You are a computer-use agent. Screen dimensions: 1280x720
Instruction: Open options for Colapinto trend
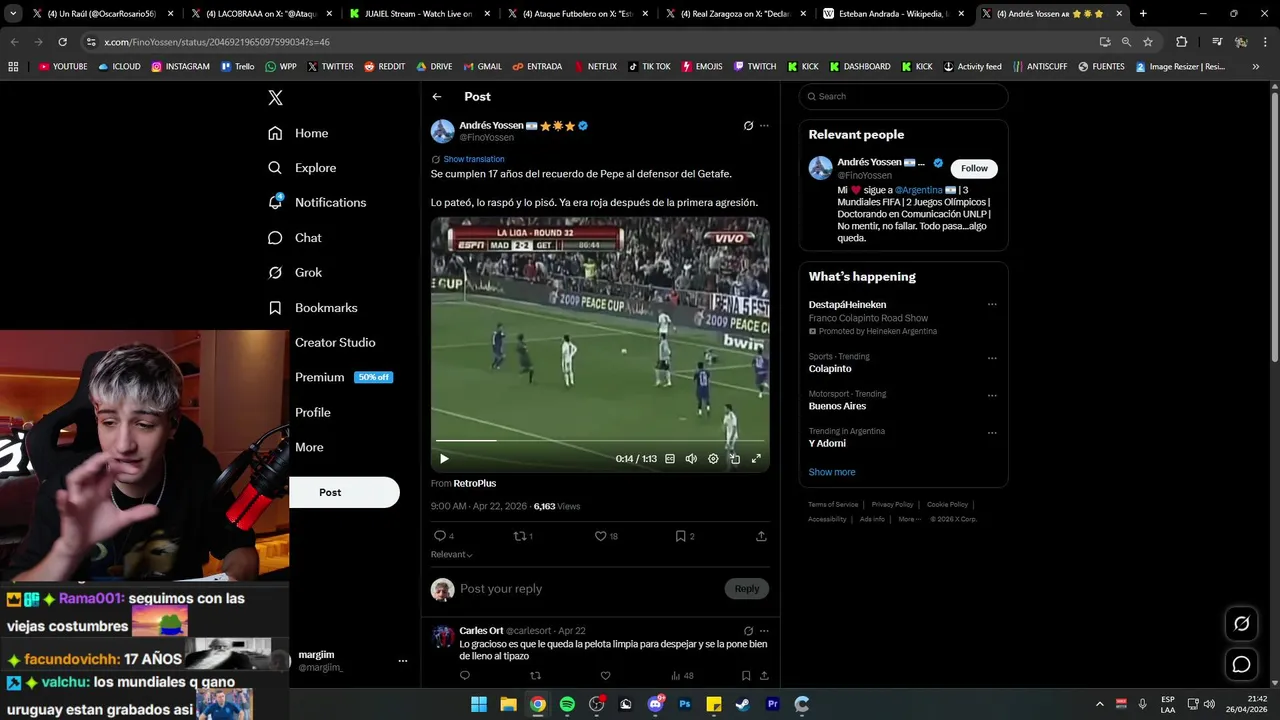coord(992,358)
